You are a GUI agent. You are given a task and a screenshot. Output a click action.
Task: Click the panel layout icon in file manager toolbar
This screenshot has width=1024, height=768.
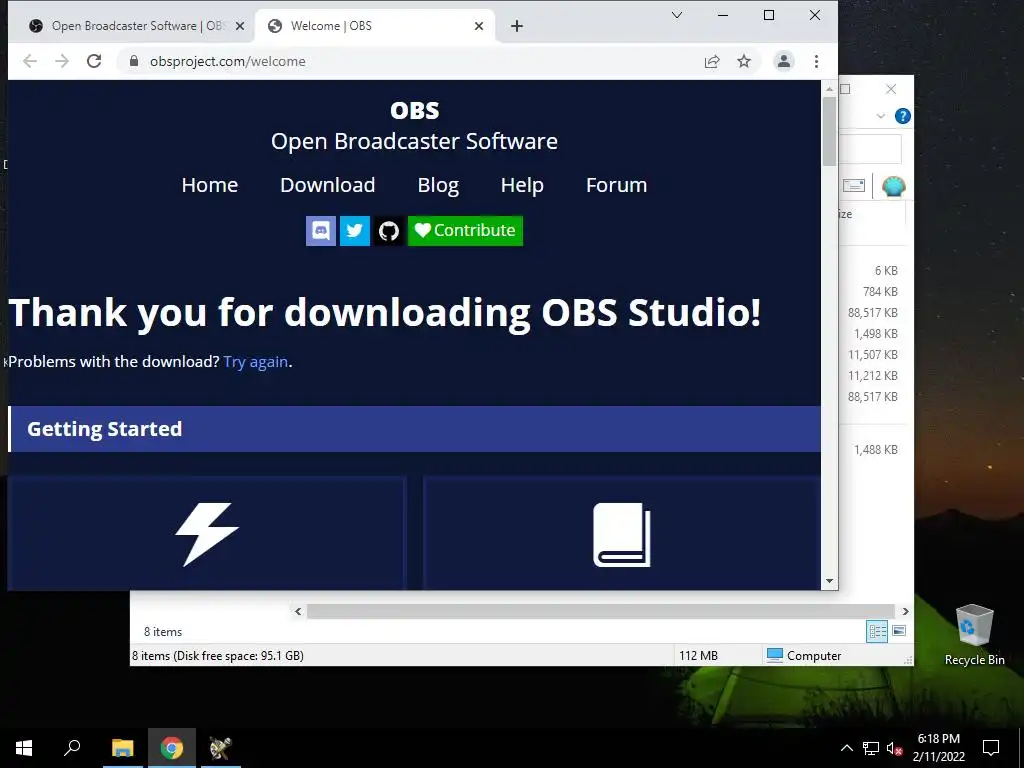854,185
